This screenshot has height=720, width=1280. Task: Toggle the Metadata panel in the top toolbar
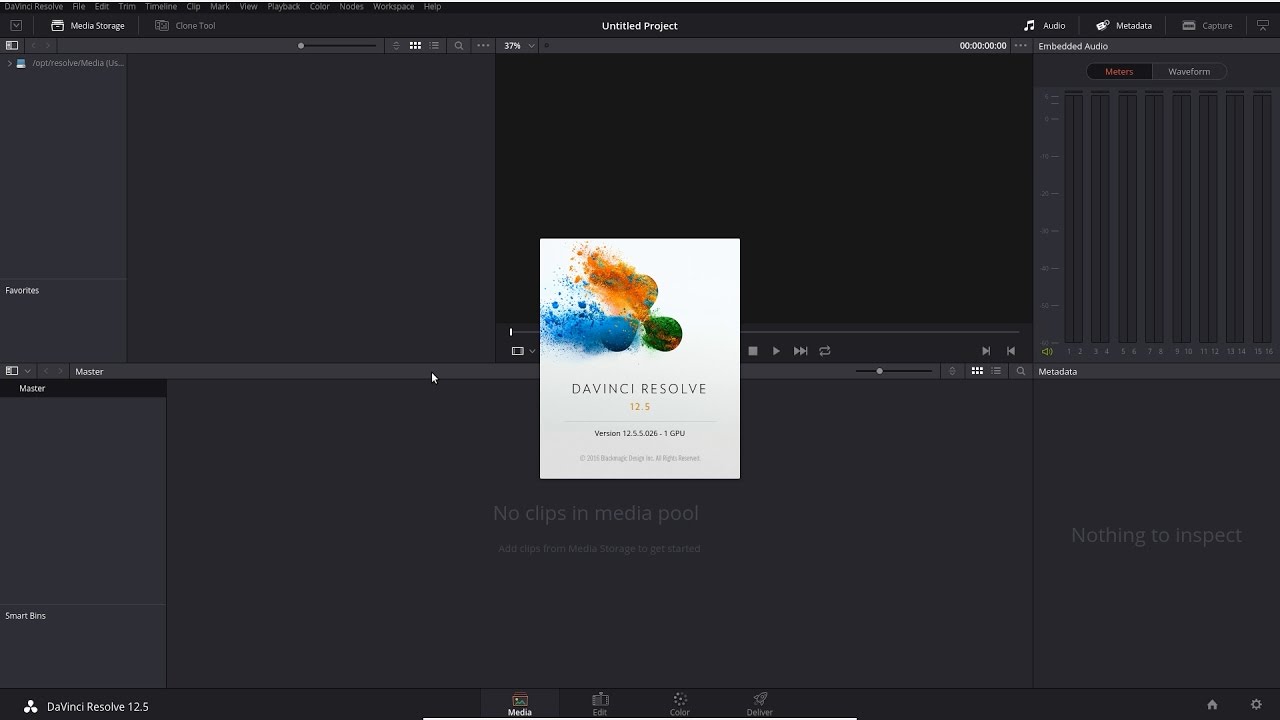pyautogui.click(x=1124, y=25)
